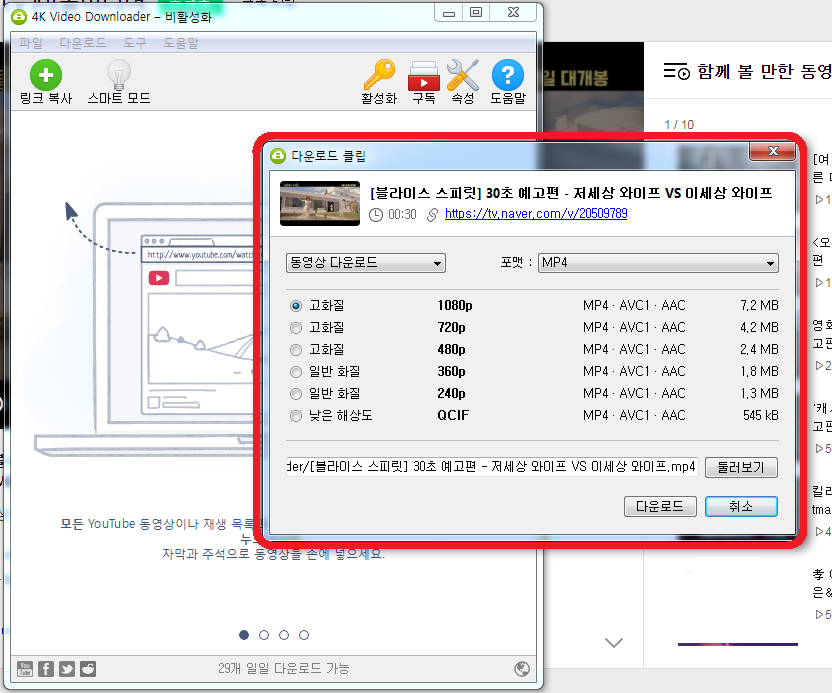Click the 1,8 MB file size text

coord(759,371)
